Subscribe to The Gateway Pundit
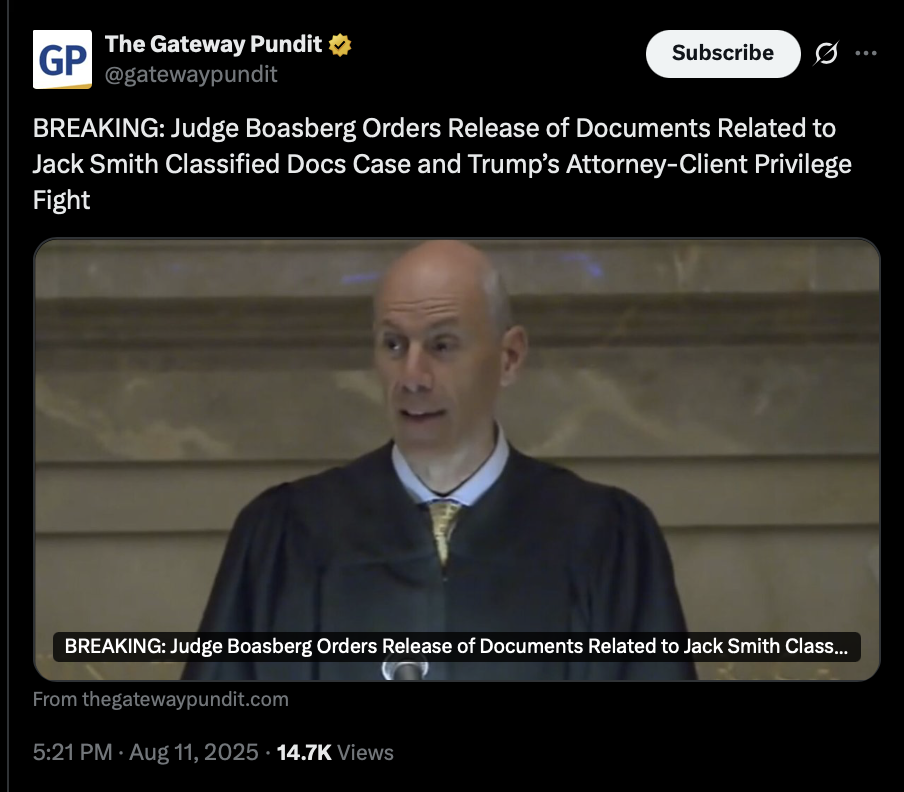This screenshot has width=904, height=792. (723, 54)
